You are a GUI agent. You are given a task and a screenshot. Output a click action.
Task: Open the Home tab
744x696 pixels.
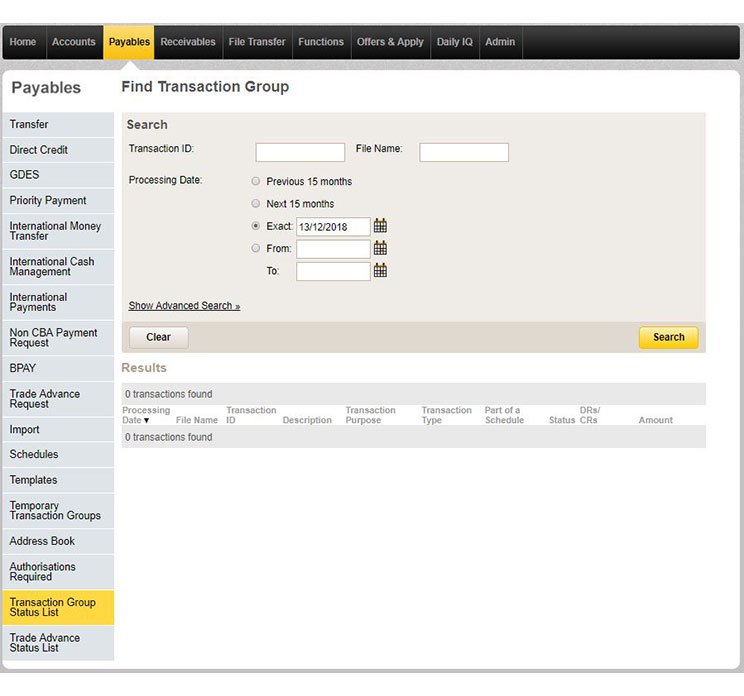pos(23,42)
